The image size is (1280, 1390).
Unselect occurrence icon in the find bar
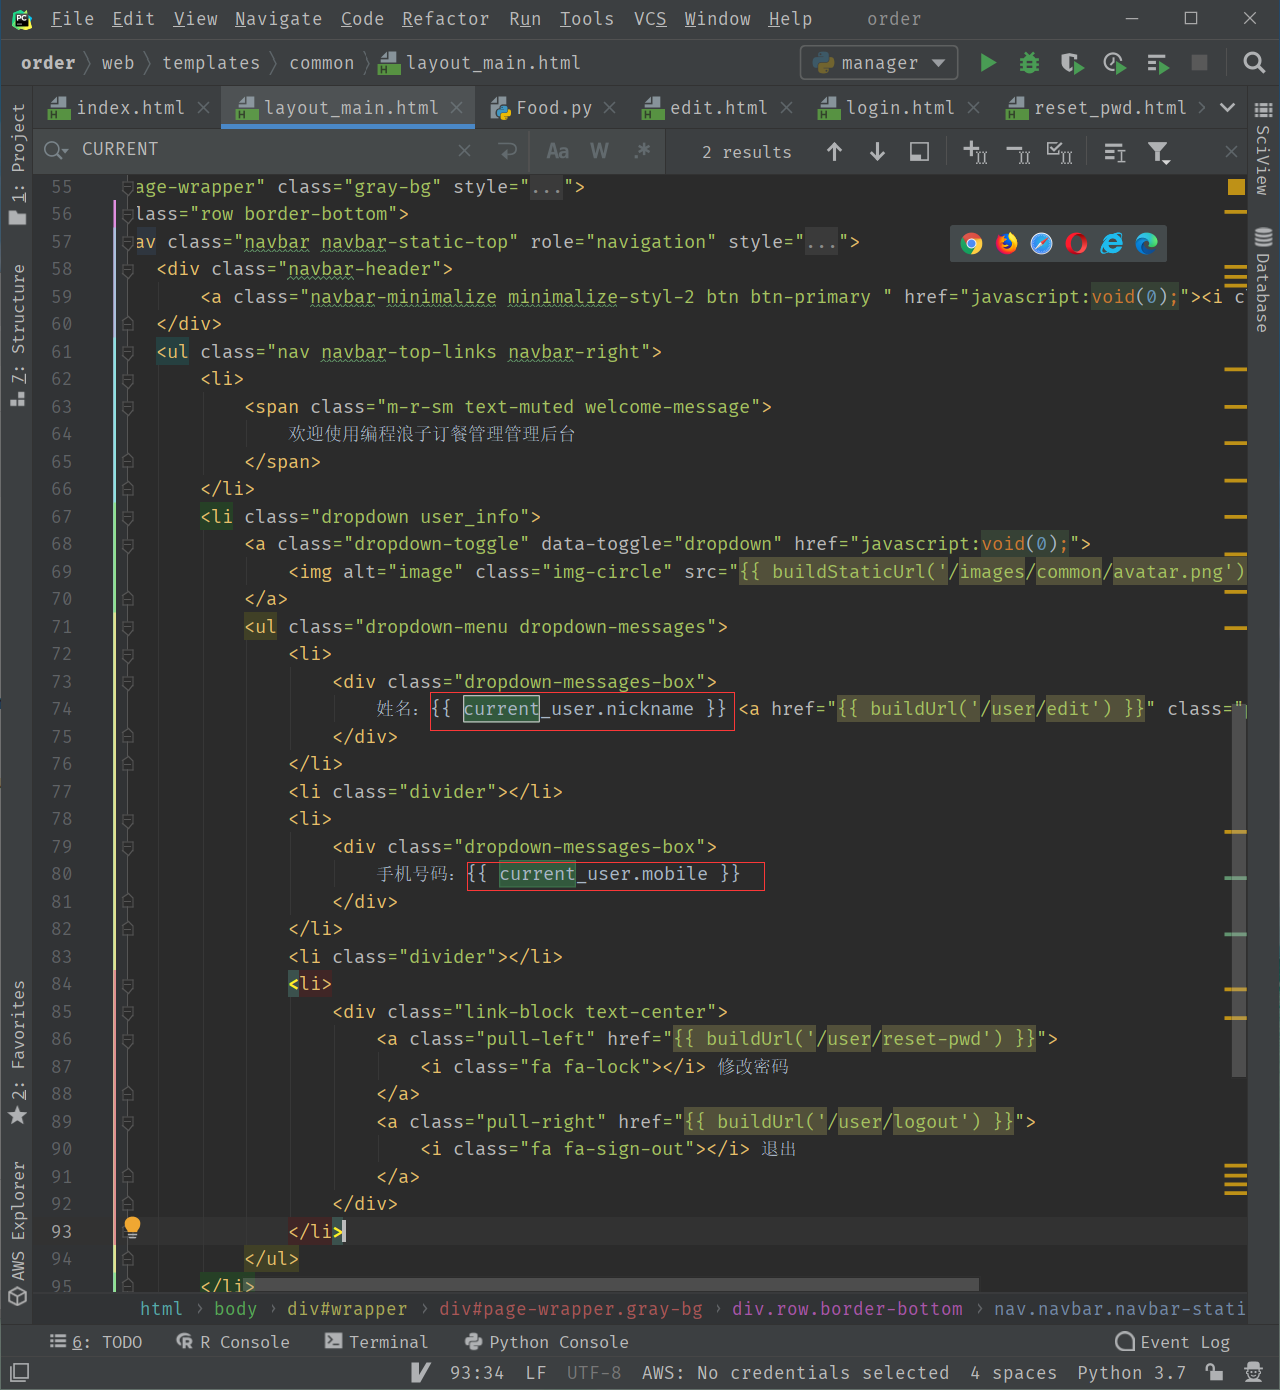[1018, 153]
